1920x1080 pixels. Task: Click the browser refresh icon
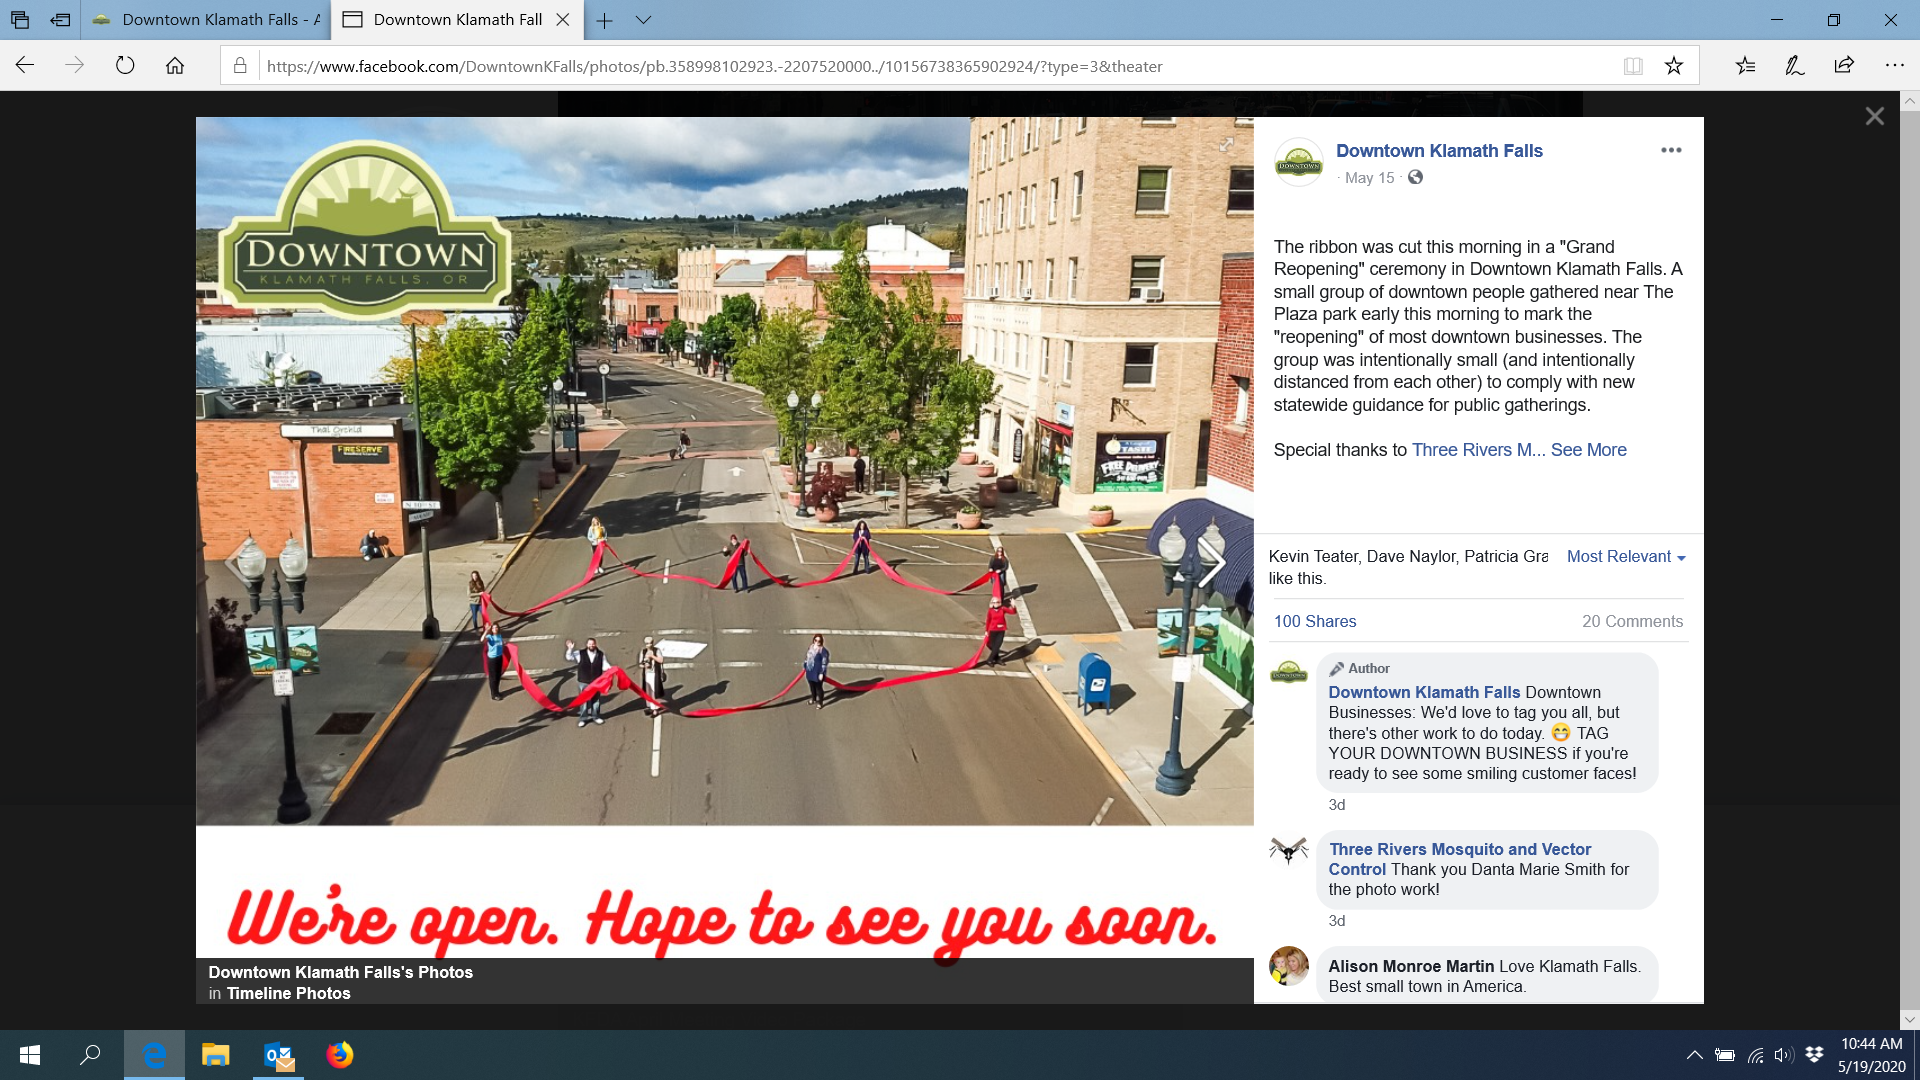[x=125, y=66]
